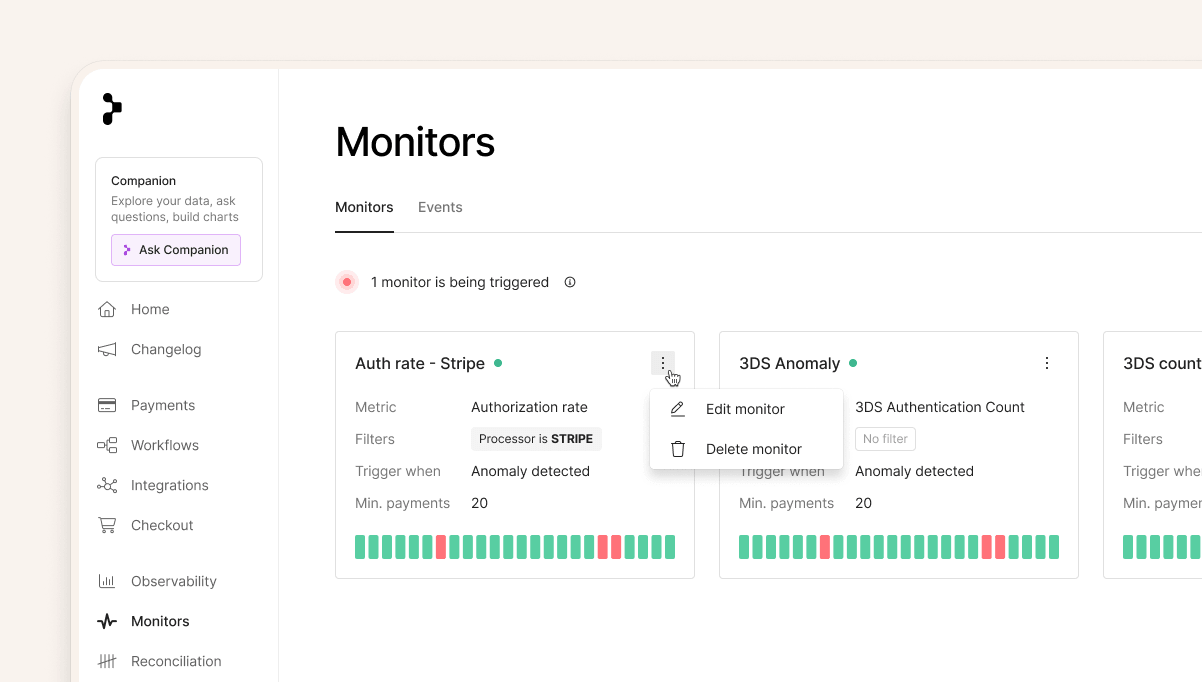This screenshot has width=1202, height=682.
Task: Click the green status dot beside 3DS Anomaly
Action: pyautogui.click(x=853, y=363)
